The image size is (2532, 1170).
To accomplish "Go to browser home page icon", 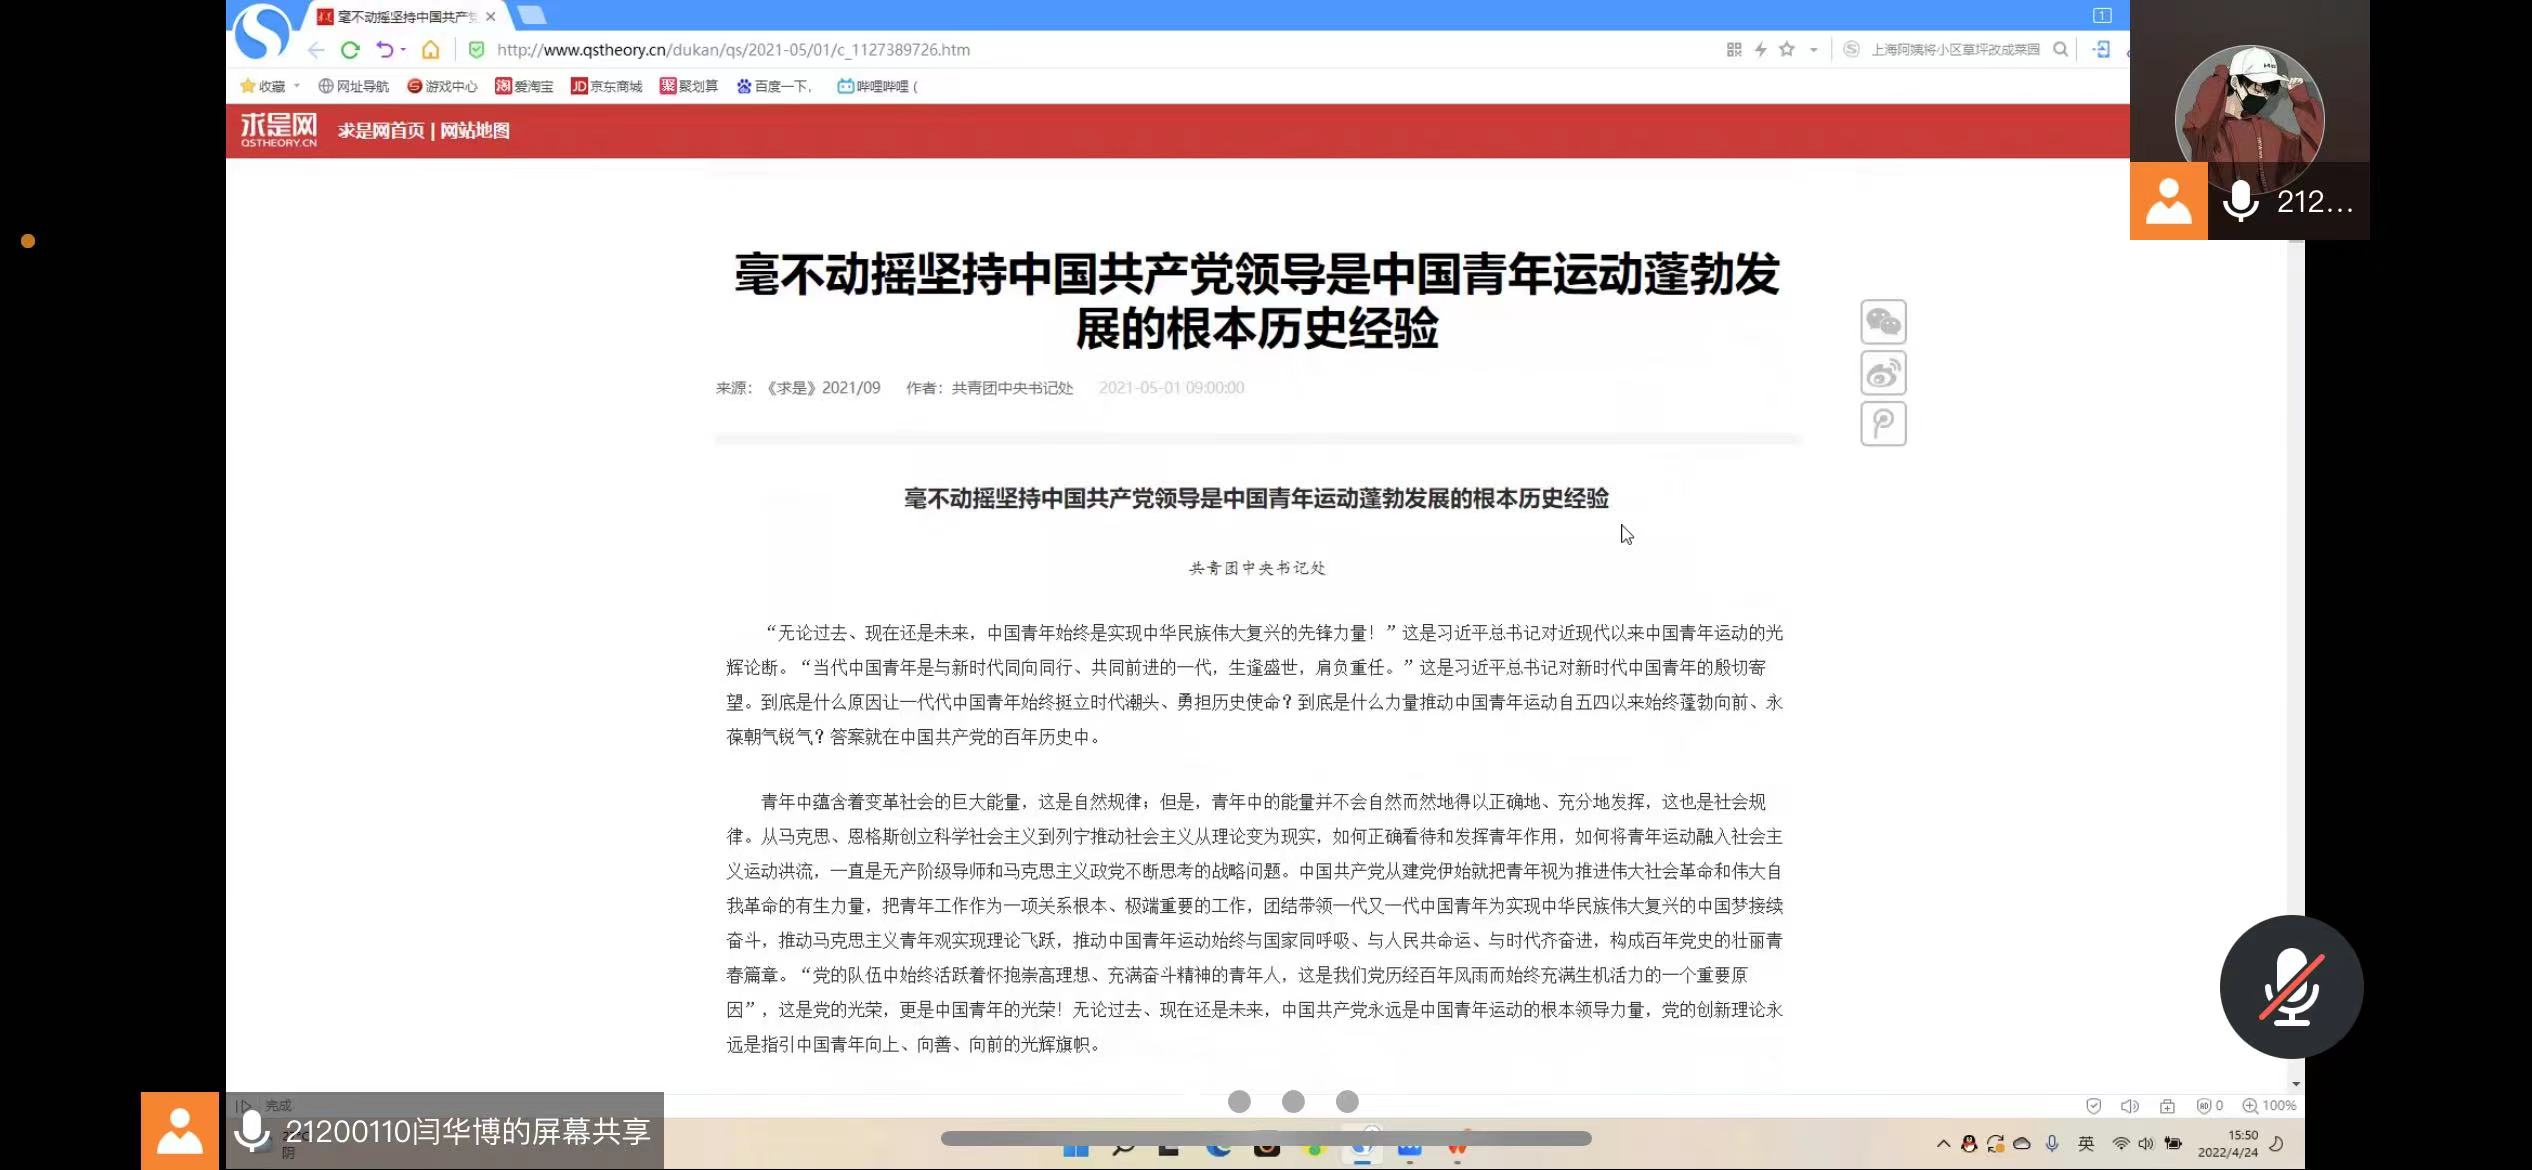I will point(430,50).
